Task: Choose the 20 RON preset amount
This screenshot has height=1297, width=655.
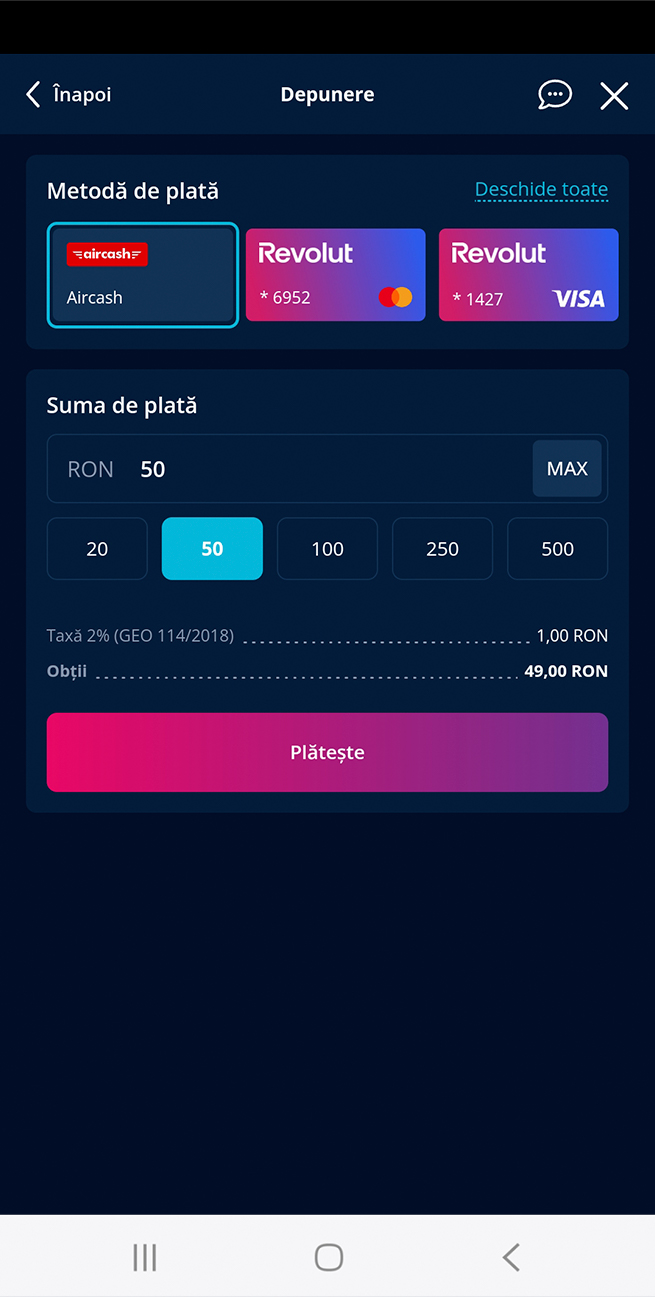Action: [x=97, y=549]
